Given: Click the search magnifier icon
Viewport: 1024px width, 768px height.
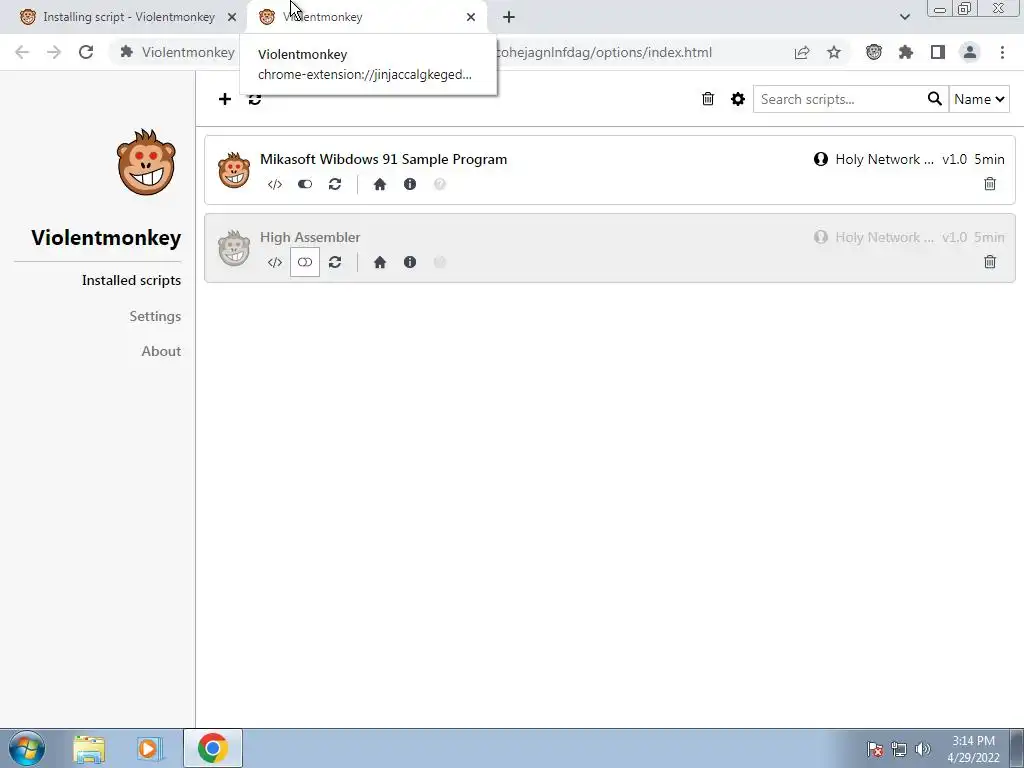Looking at the screenshot, I should [x=935, y=99].
